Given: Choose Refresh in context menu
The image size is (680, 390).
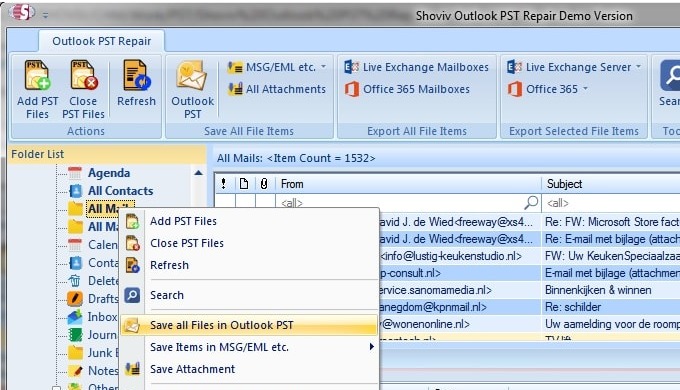Looking at the screenshot, I should (x=249, y=265).
